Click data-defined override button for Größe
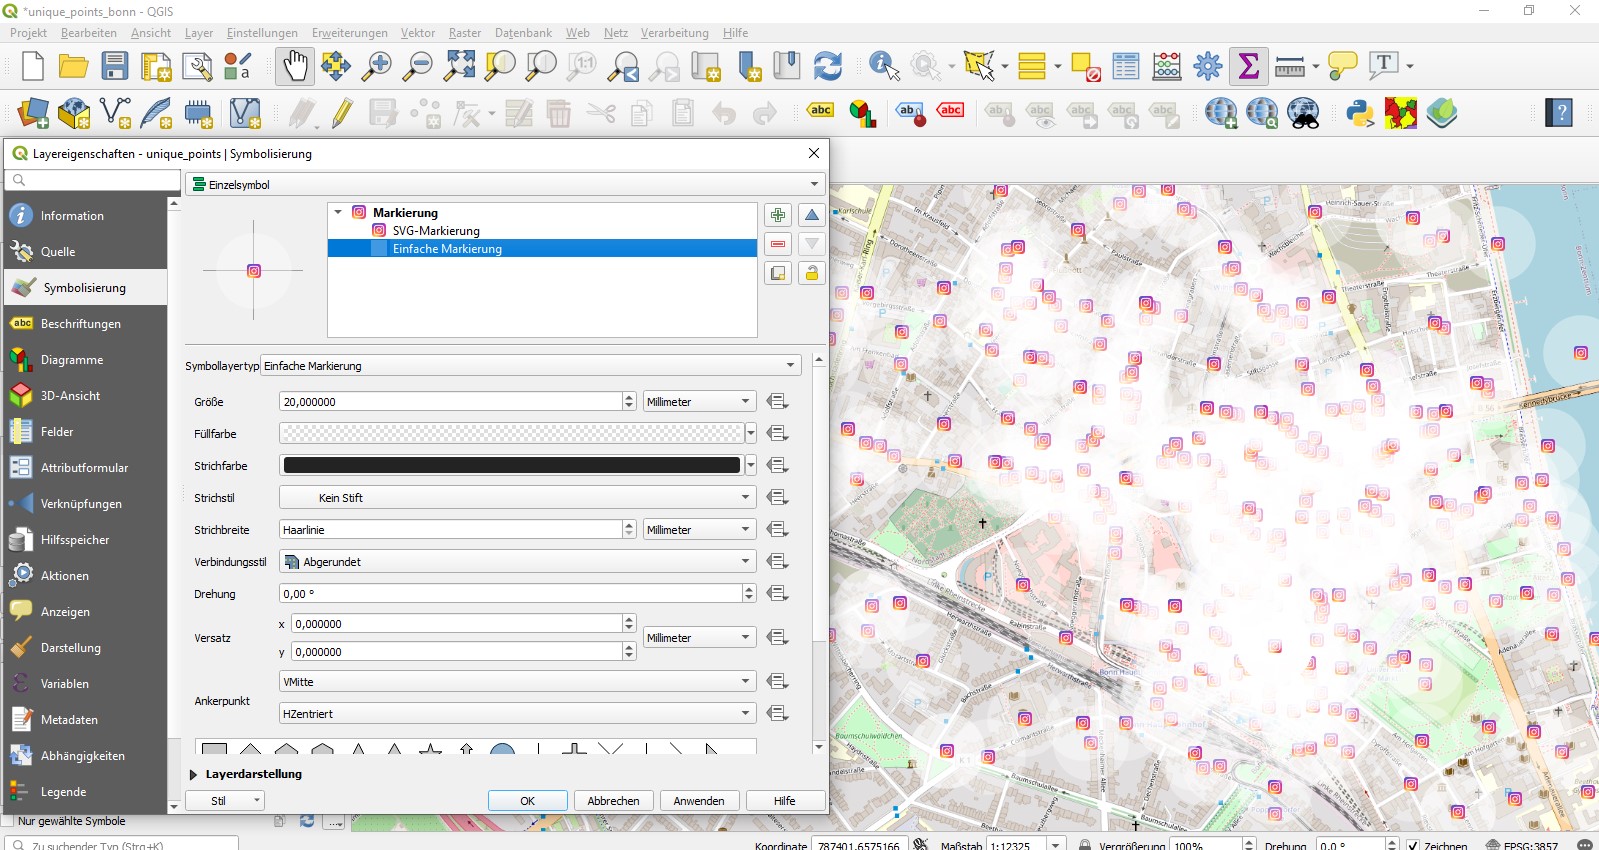The height and width of the screenshot is (850, 1599). [x=777, y=402]
